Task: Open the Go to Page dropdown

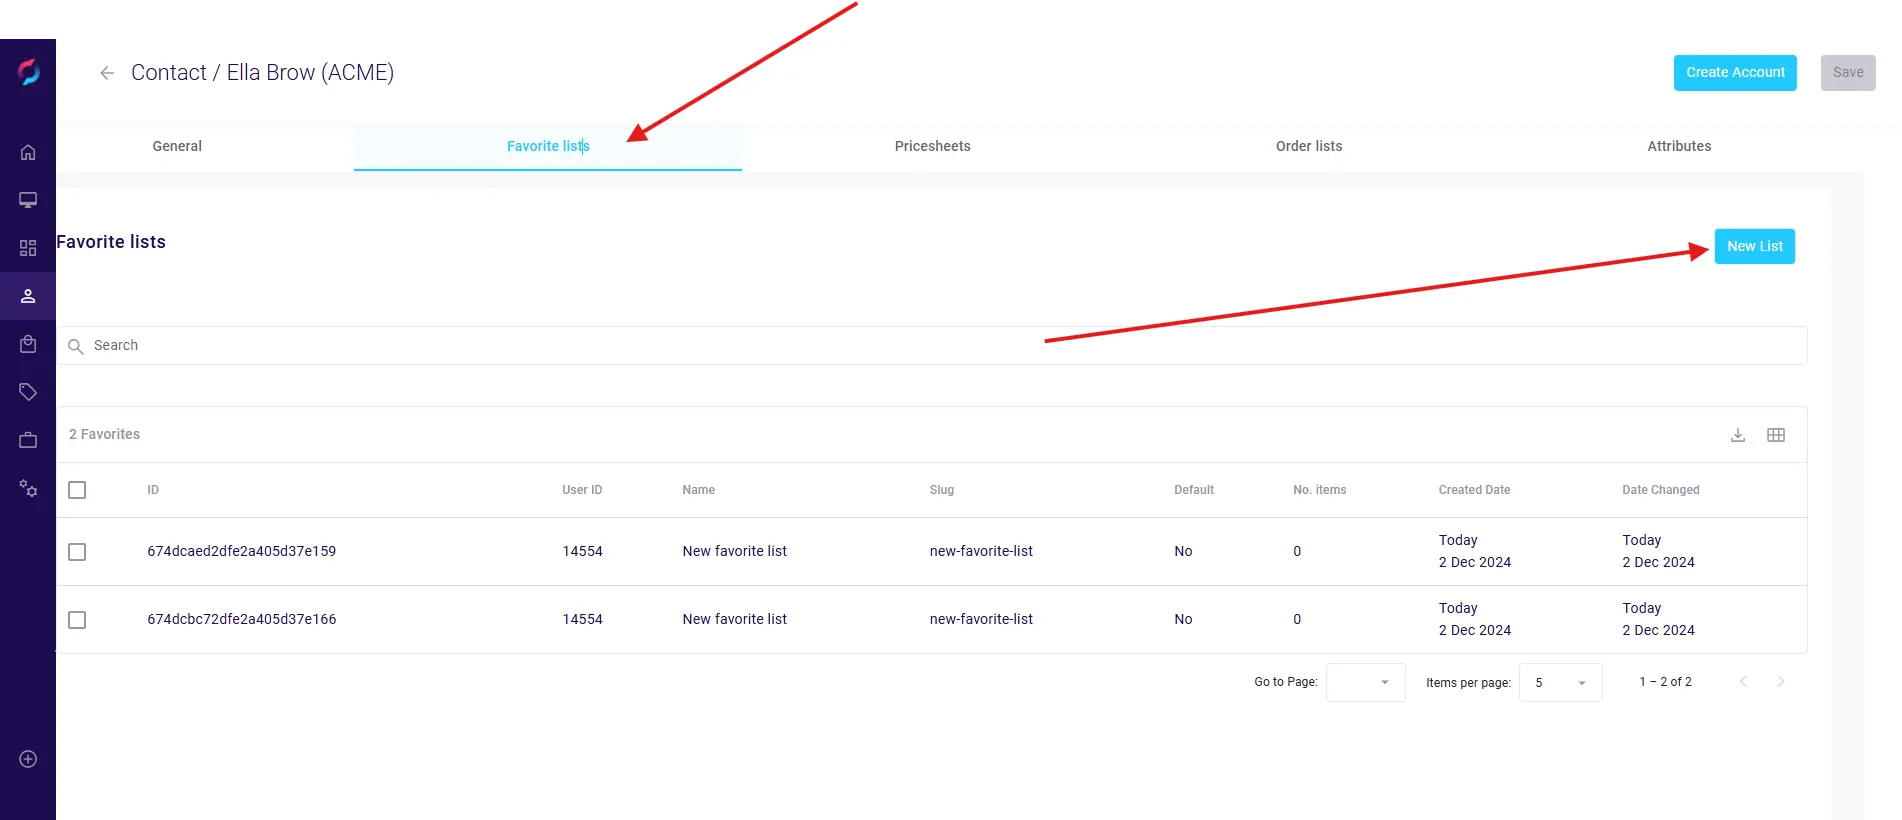Action: [1366, 682]
